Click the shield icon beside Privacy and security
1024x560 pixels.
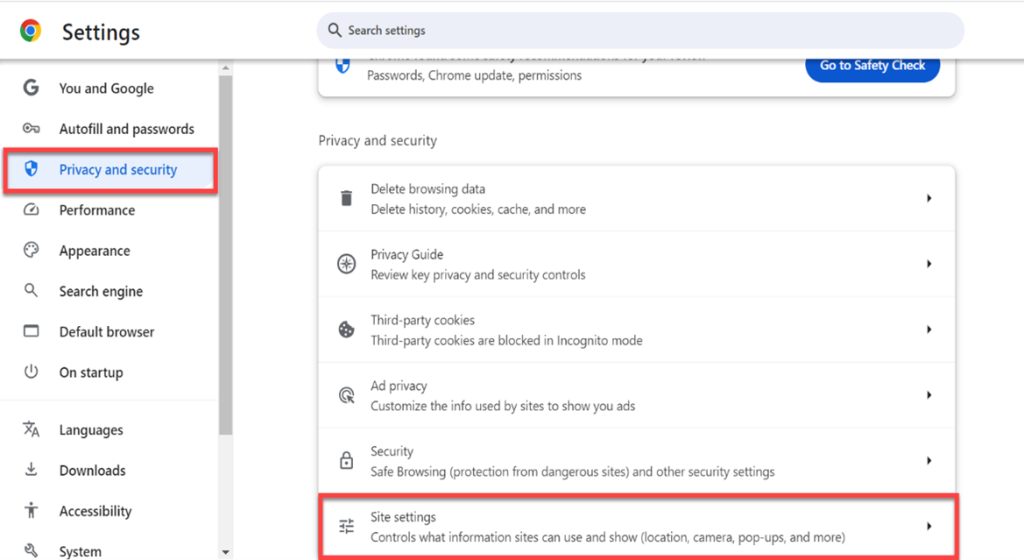(31, 168)
